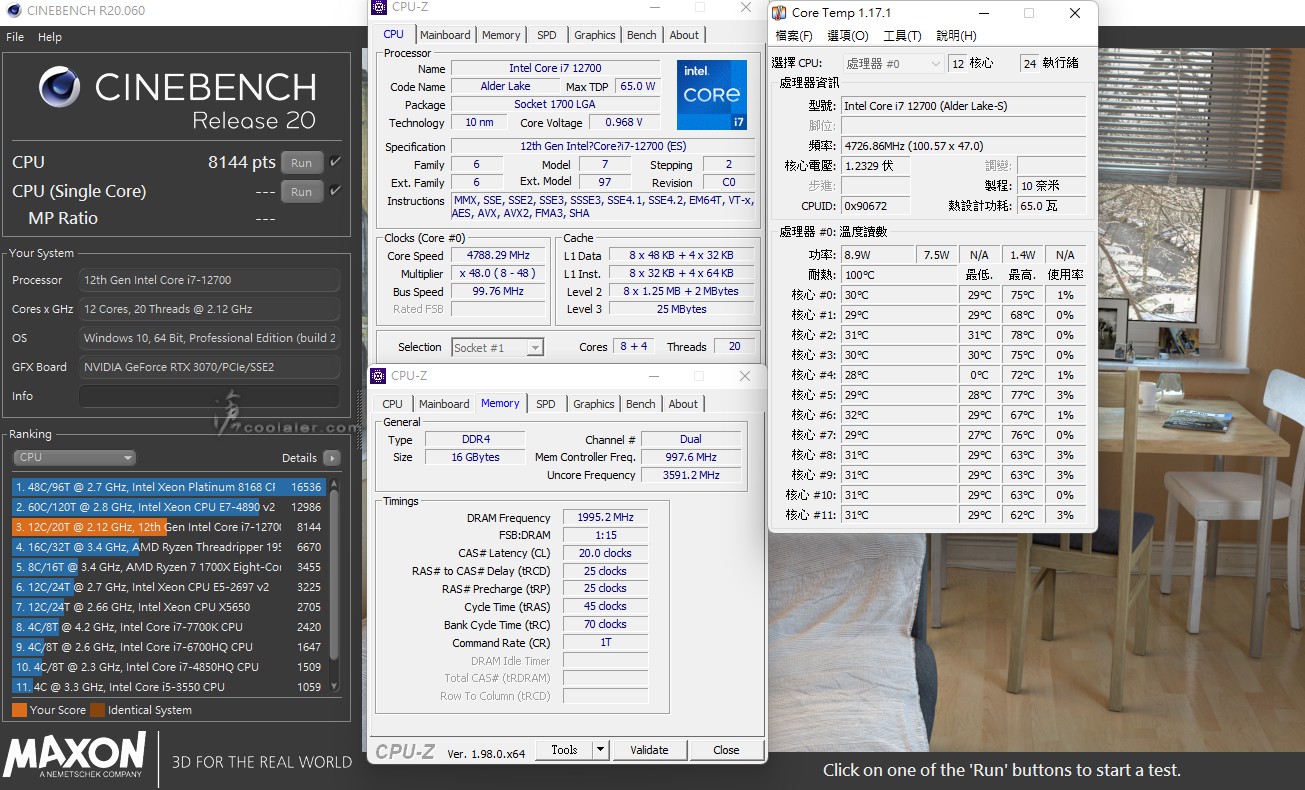
Task: Click the CPU-Z icon in the lower CPU-Z Memory window title bar
Action: [x=379, y=376]
